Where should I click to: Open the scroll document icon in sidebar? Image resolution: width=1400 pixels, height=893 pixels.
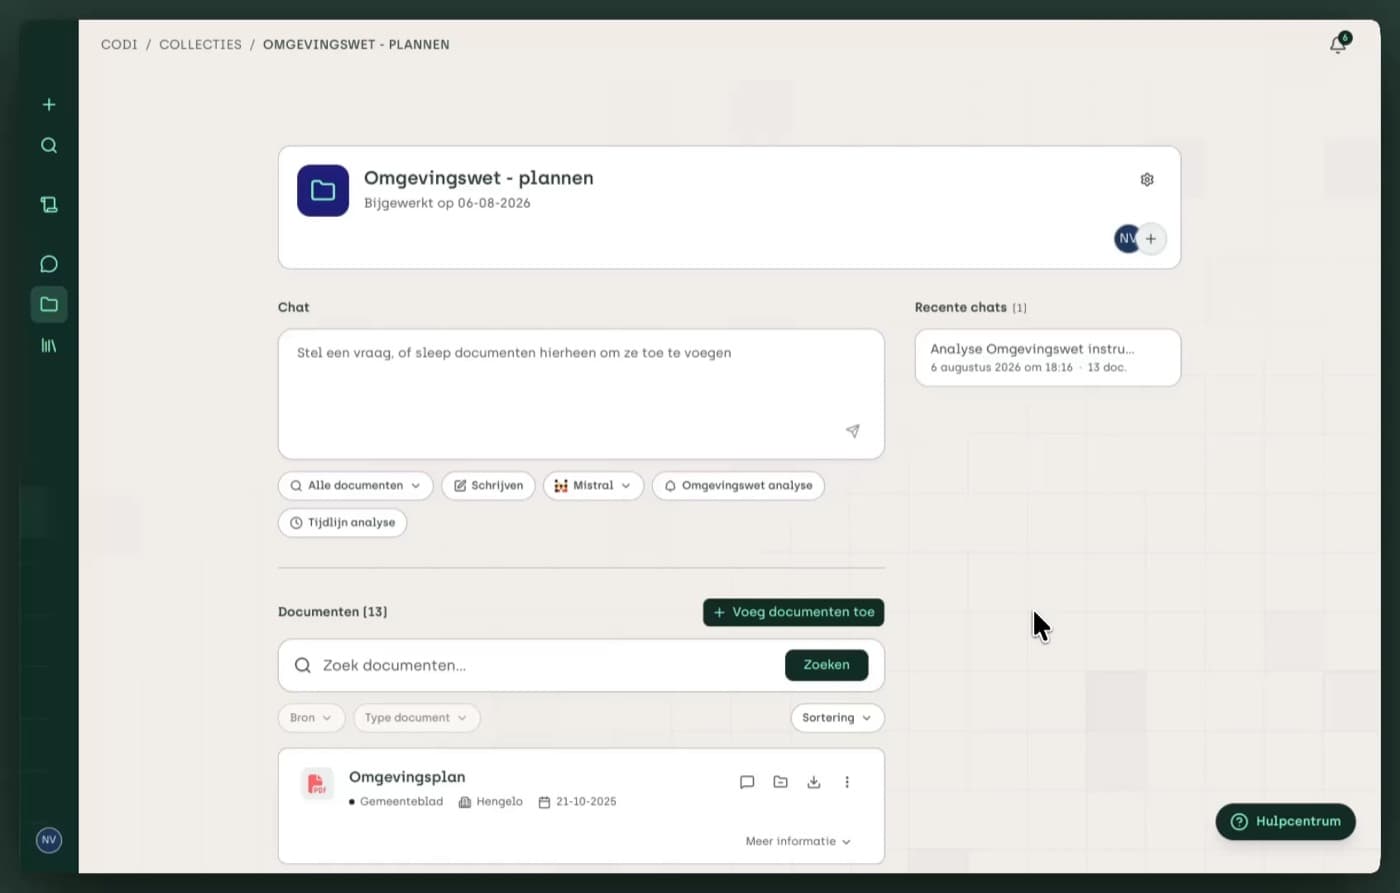tap(49, 205)
